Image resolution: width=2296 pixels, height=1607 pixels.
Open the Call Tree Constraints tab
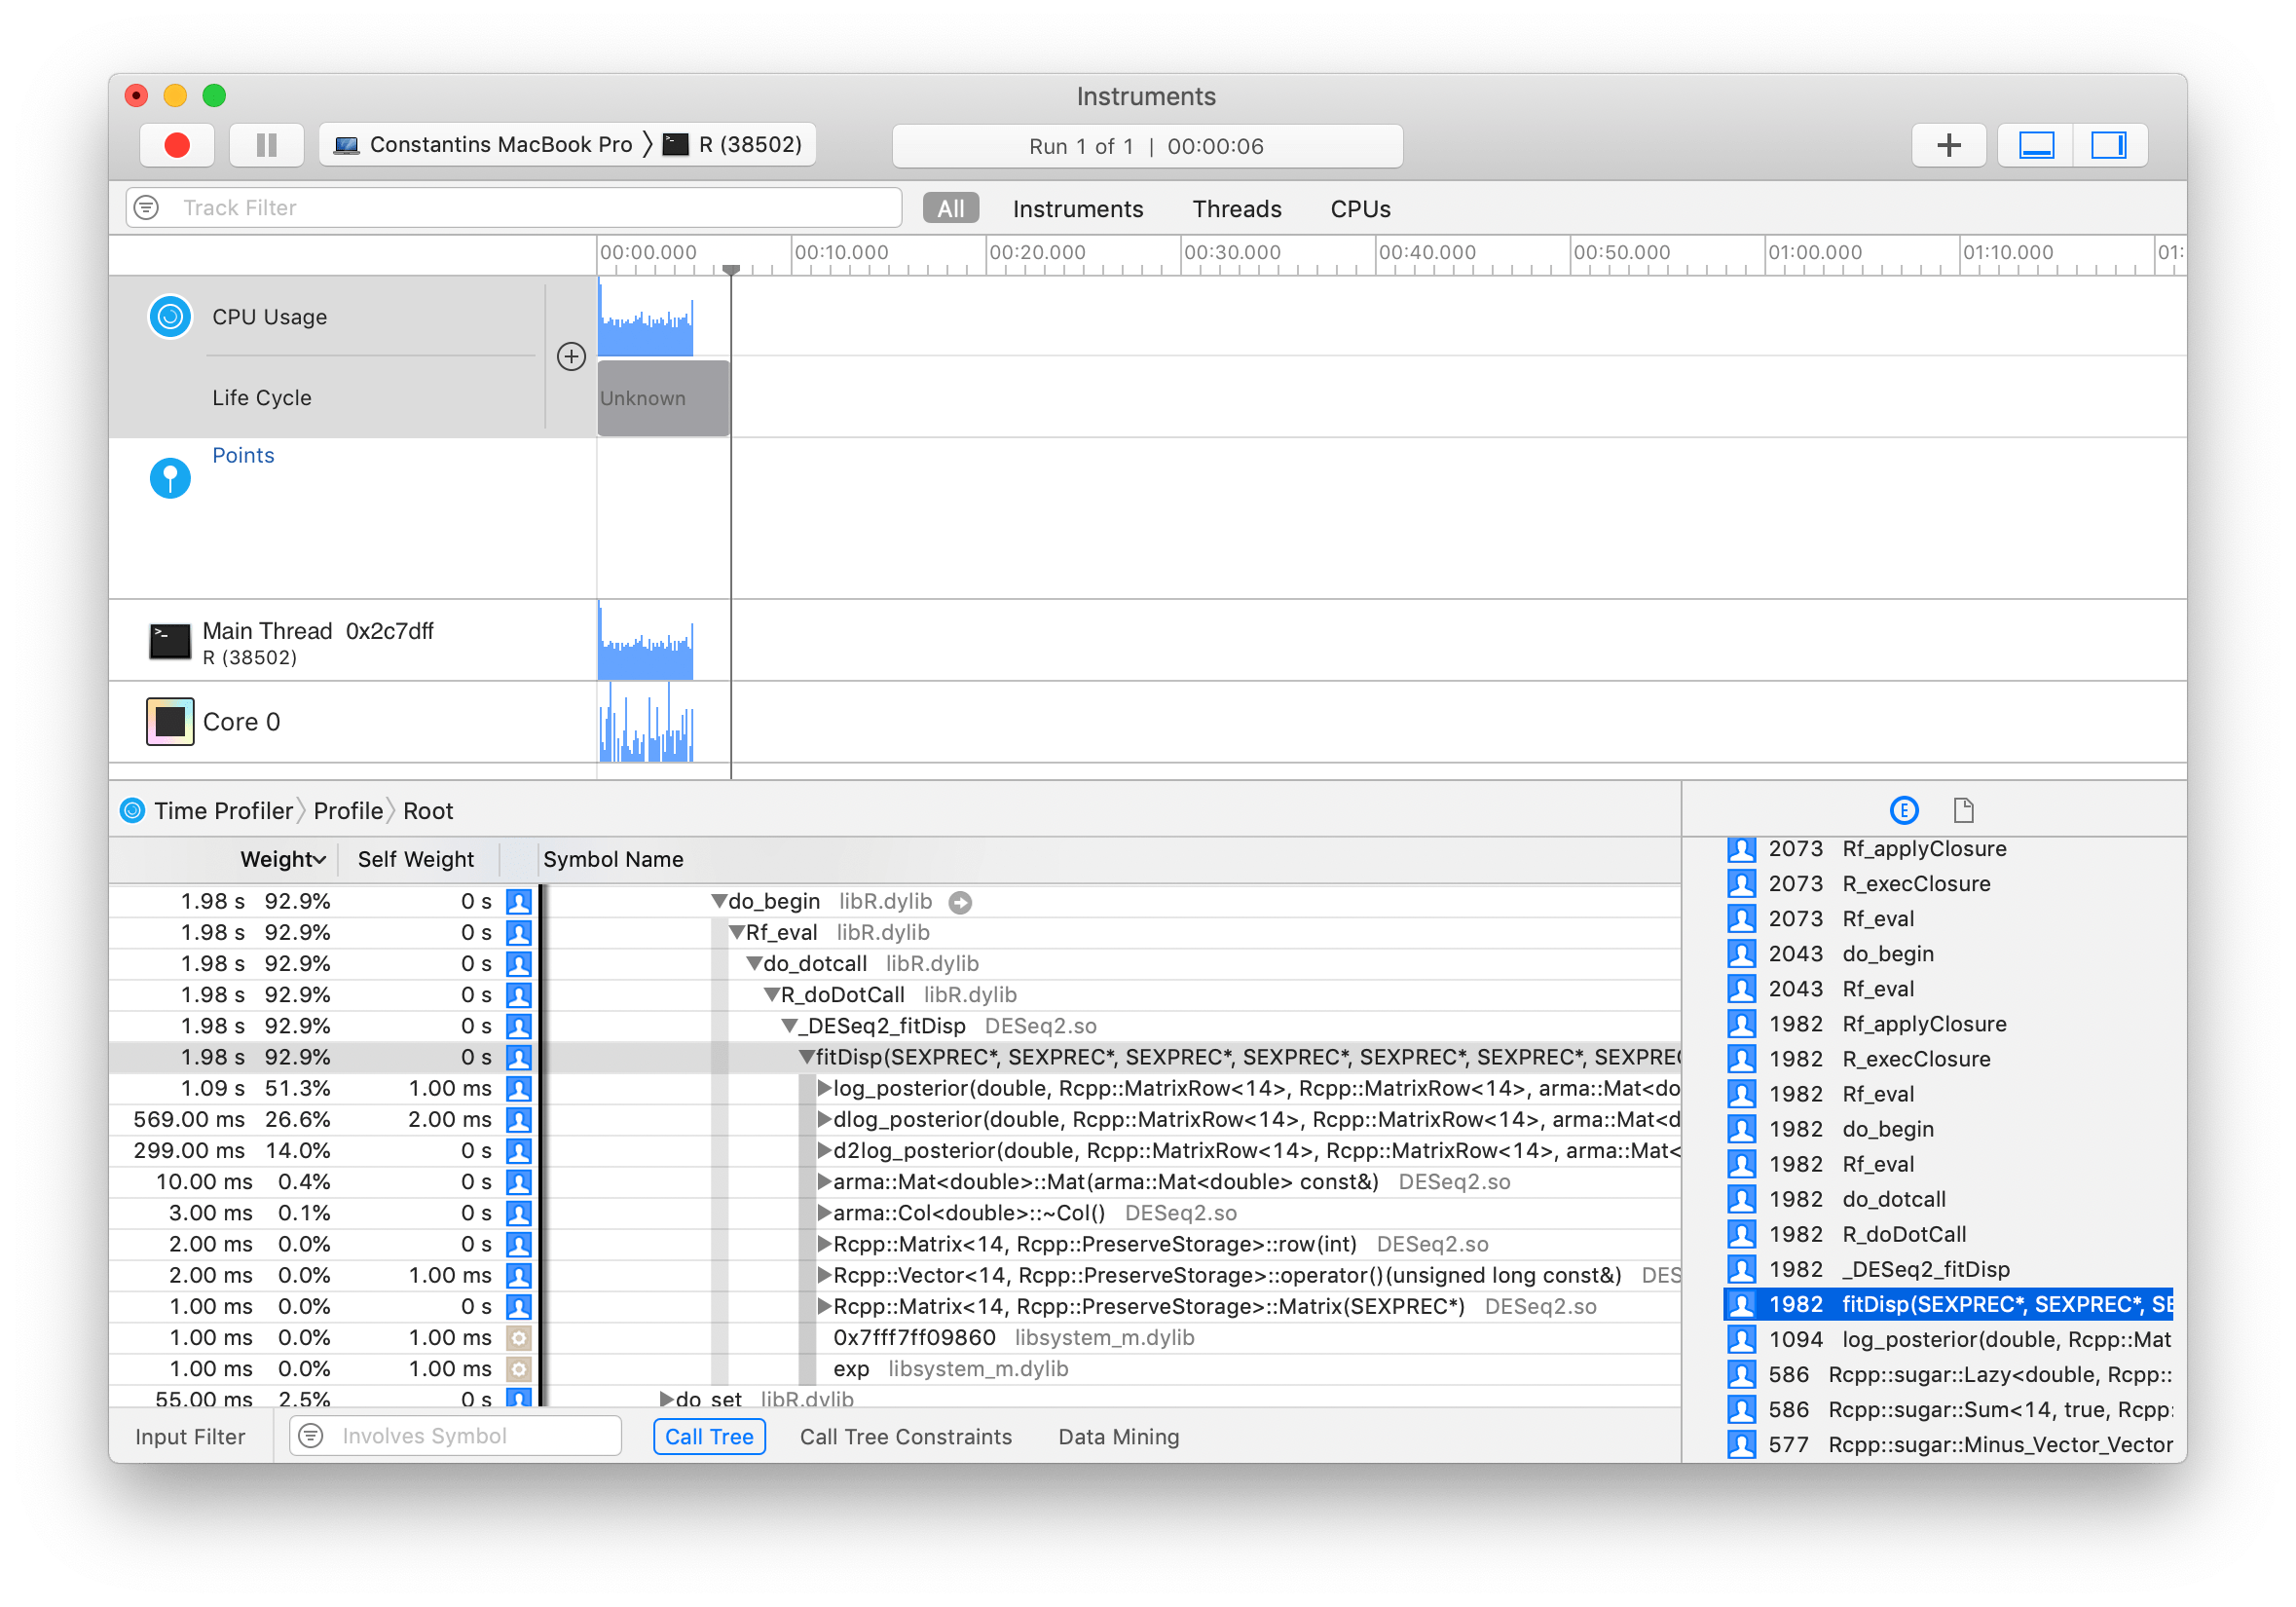pos(906,1437)
